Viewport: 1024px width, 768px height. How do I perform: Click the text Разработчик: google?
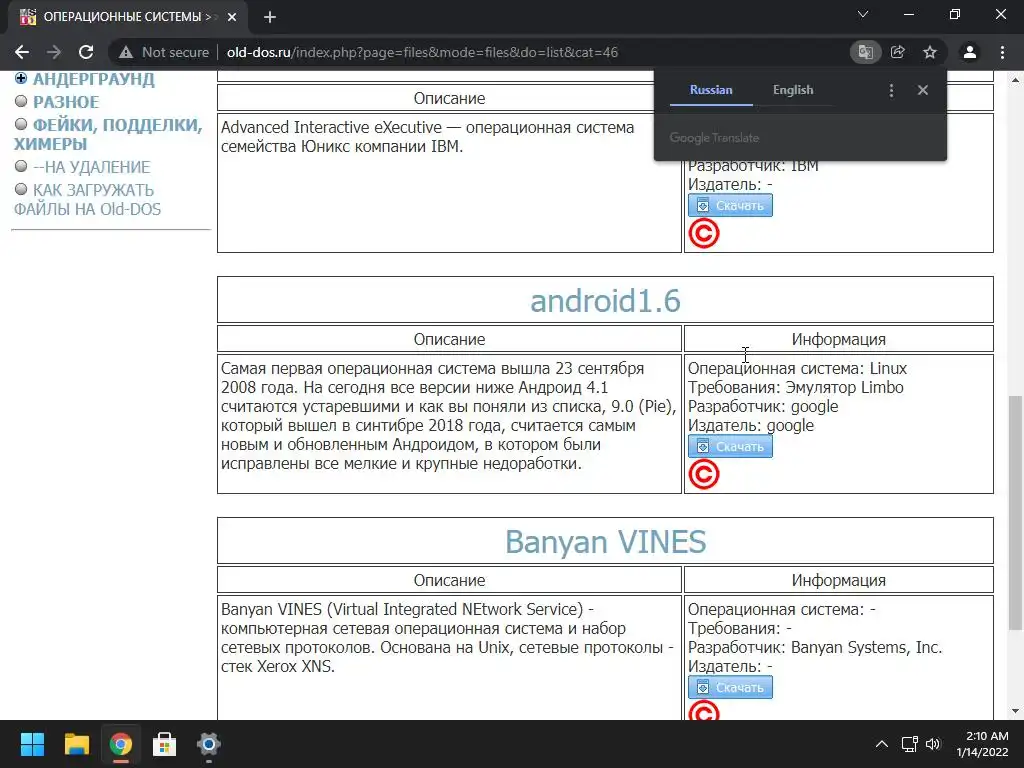pyautogui.click(x=763, y=406)
